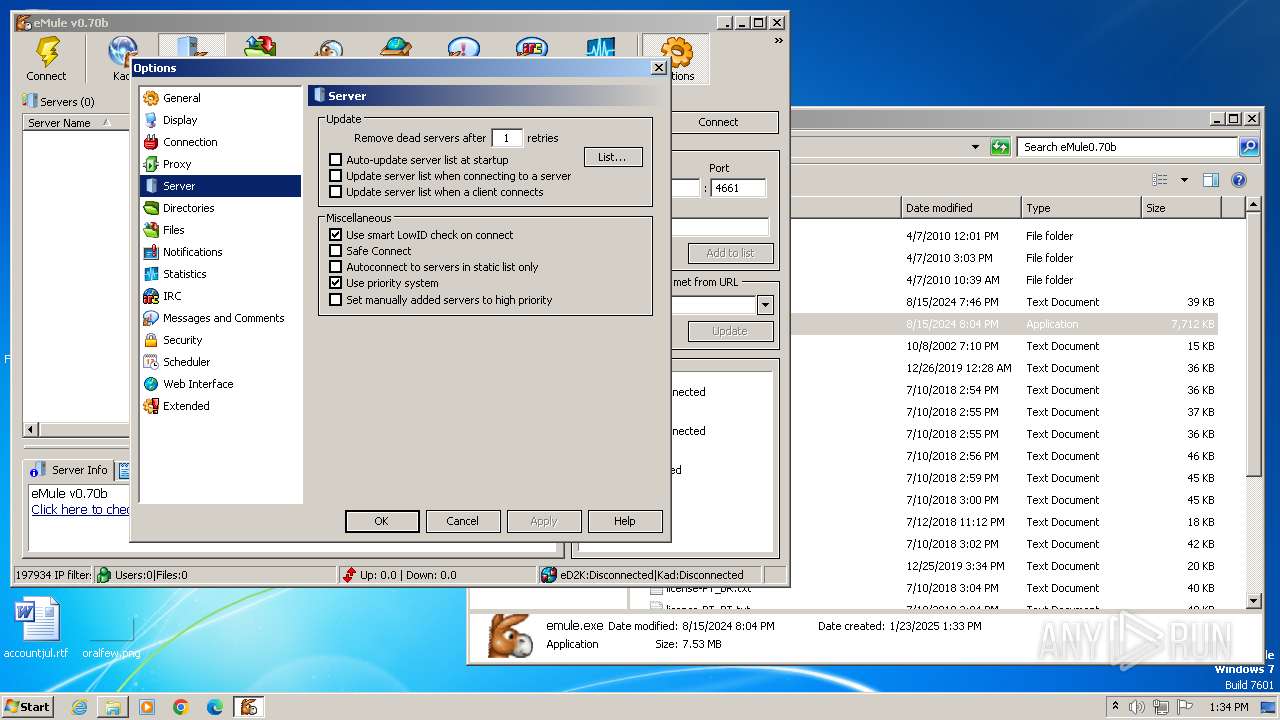Select the accountjul.rtf desktop icon
This screenshot has width=1280, height=720.
click(x=36, y=629)
